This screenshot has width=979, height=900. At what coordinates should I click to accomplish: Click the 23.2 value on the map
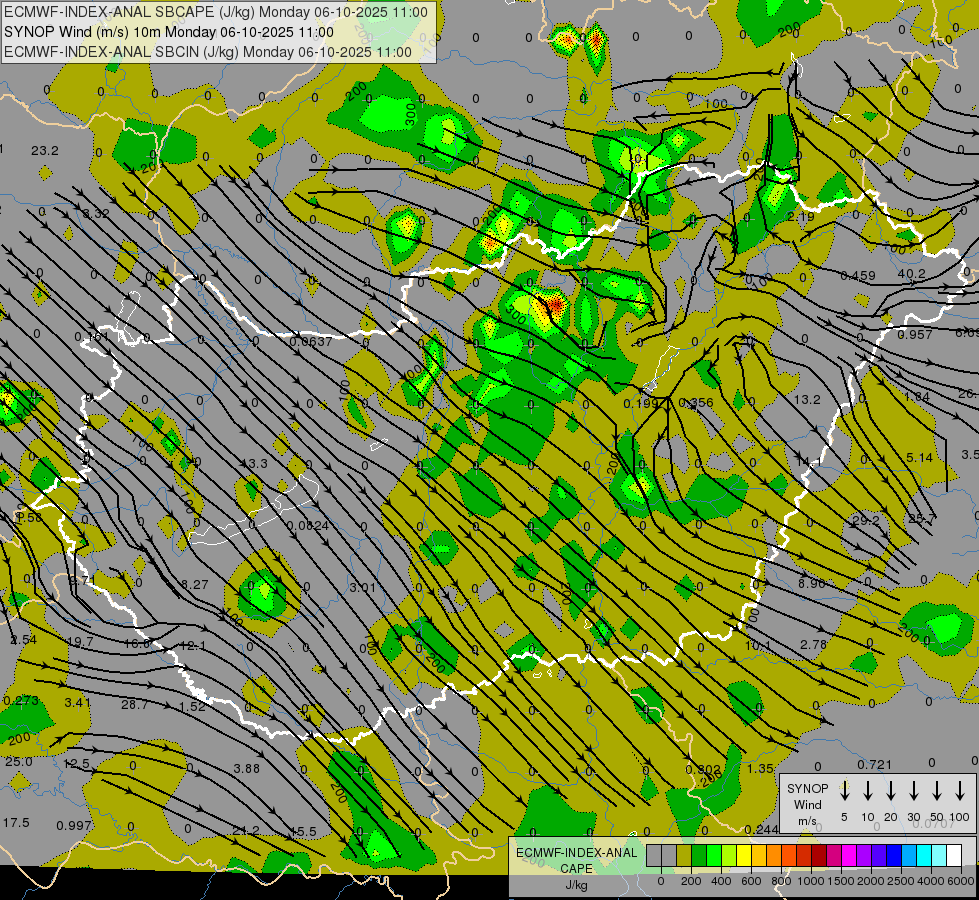pyautogui.click(x=45, y=150)
